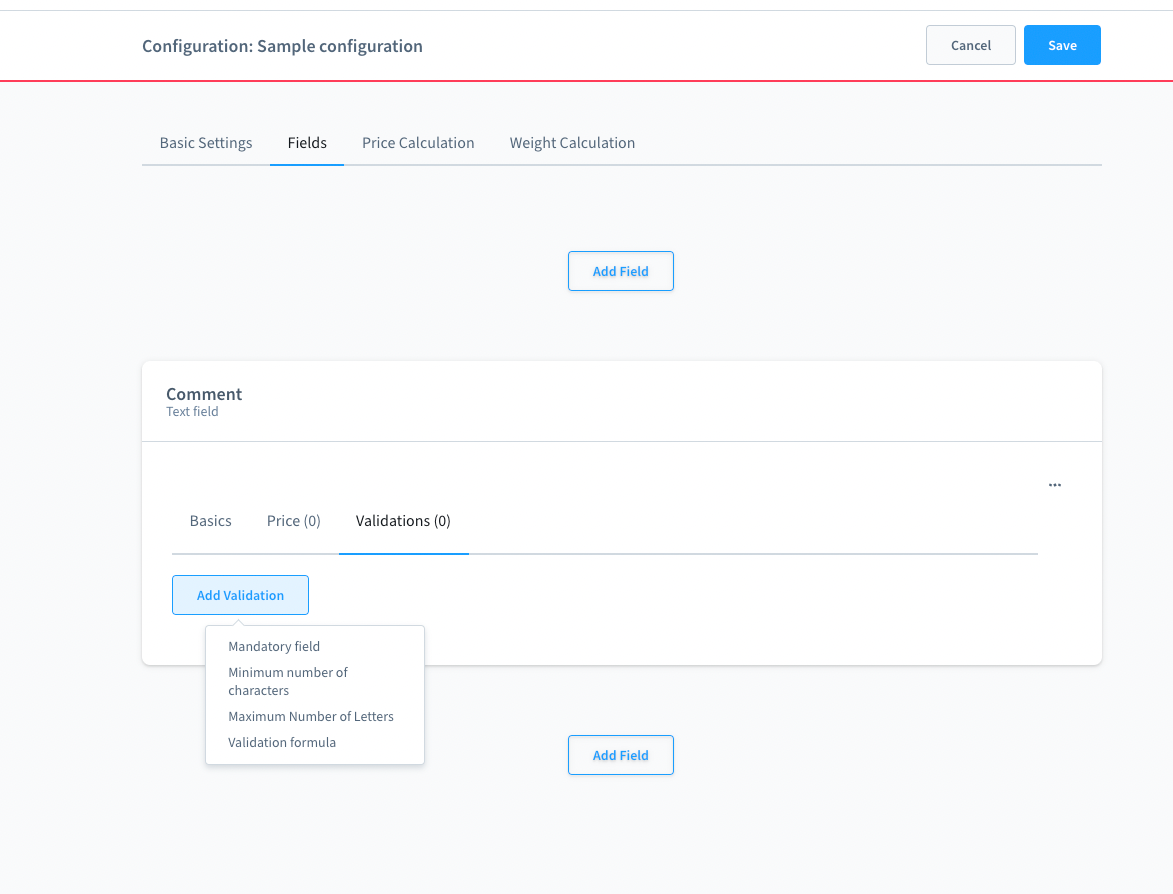Viewport: 1173px width, 894px height.
Task: Pick Maximum Number of Letters option
Action: [311, 717]
